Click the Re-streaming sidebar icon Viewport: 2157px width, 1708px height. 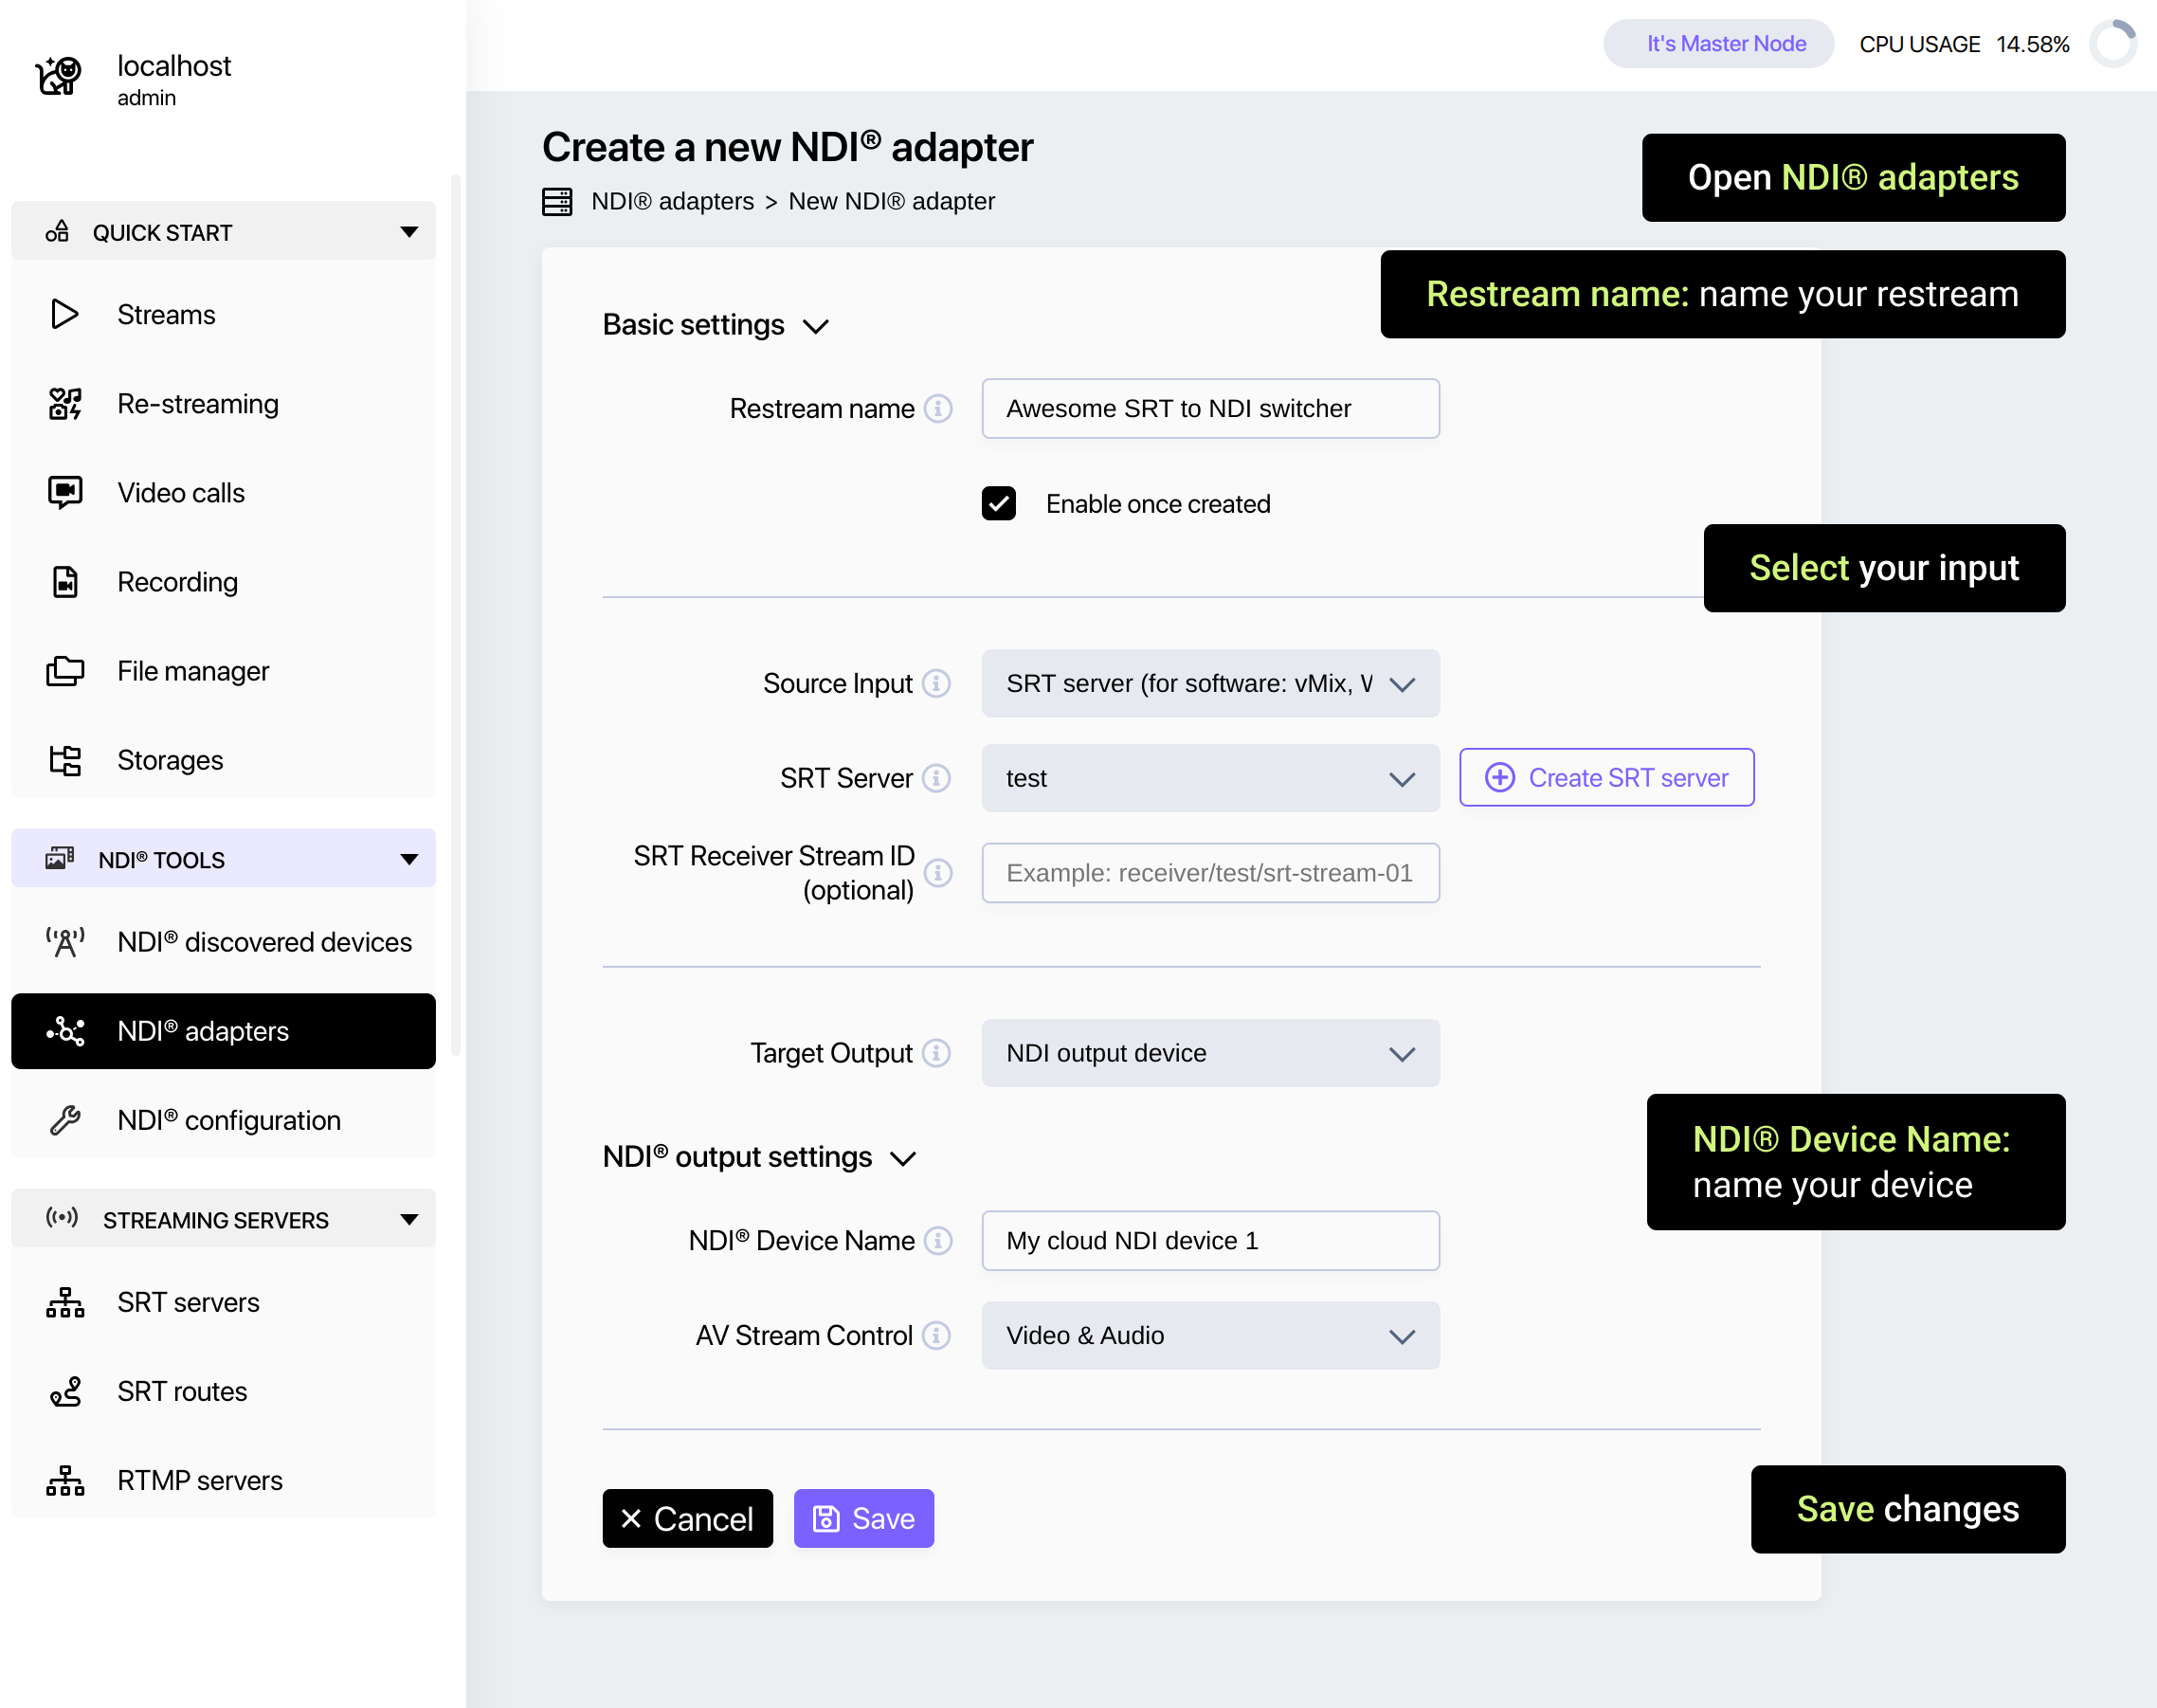65,404
